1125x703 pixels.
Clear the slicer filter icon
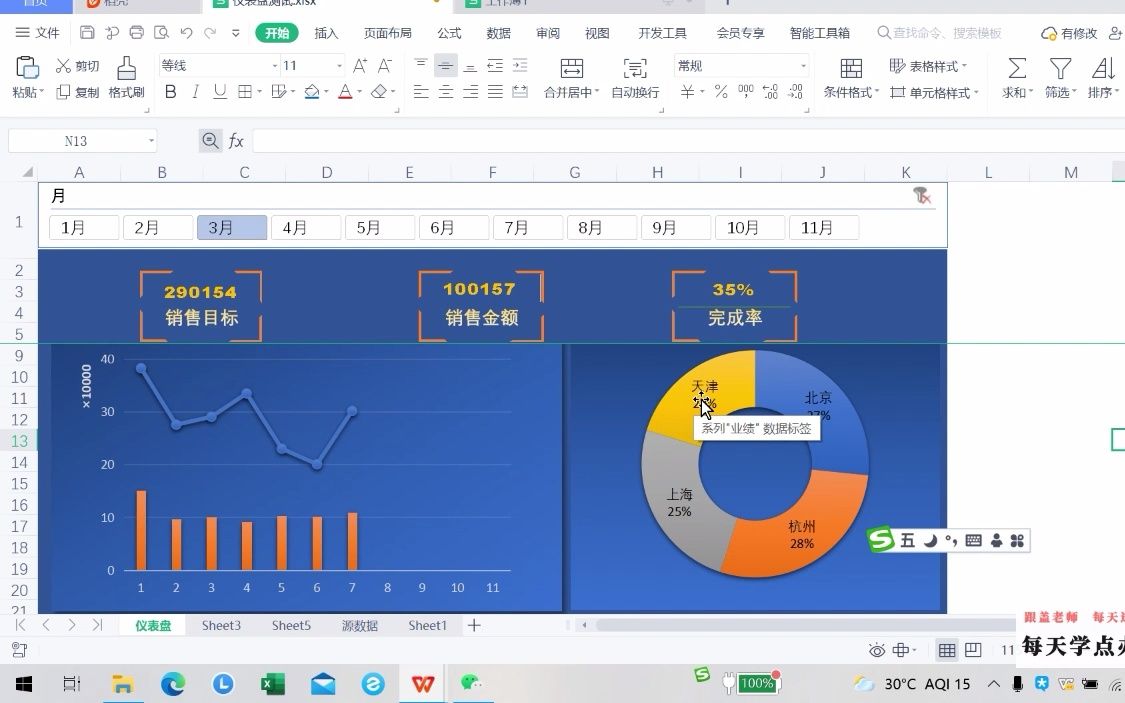pos(922,195)
